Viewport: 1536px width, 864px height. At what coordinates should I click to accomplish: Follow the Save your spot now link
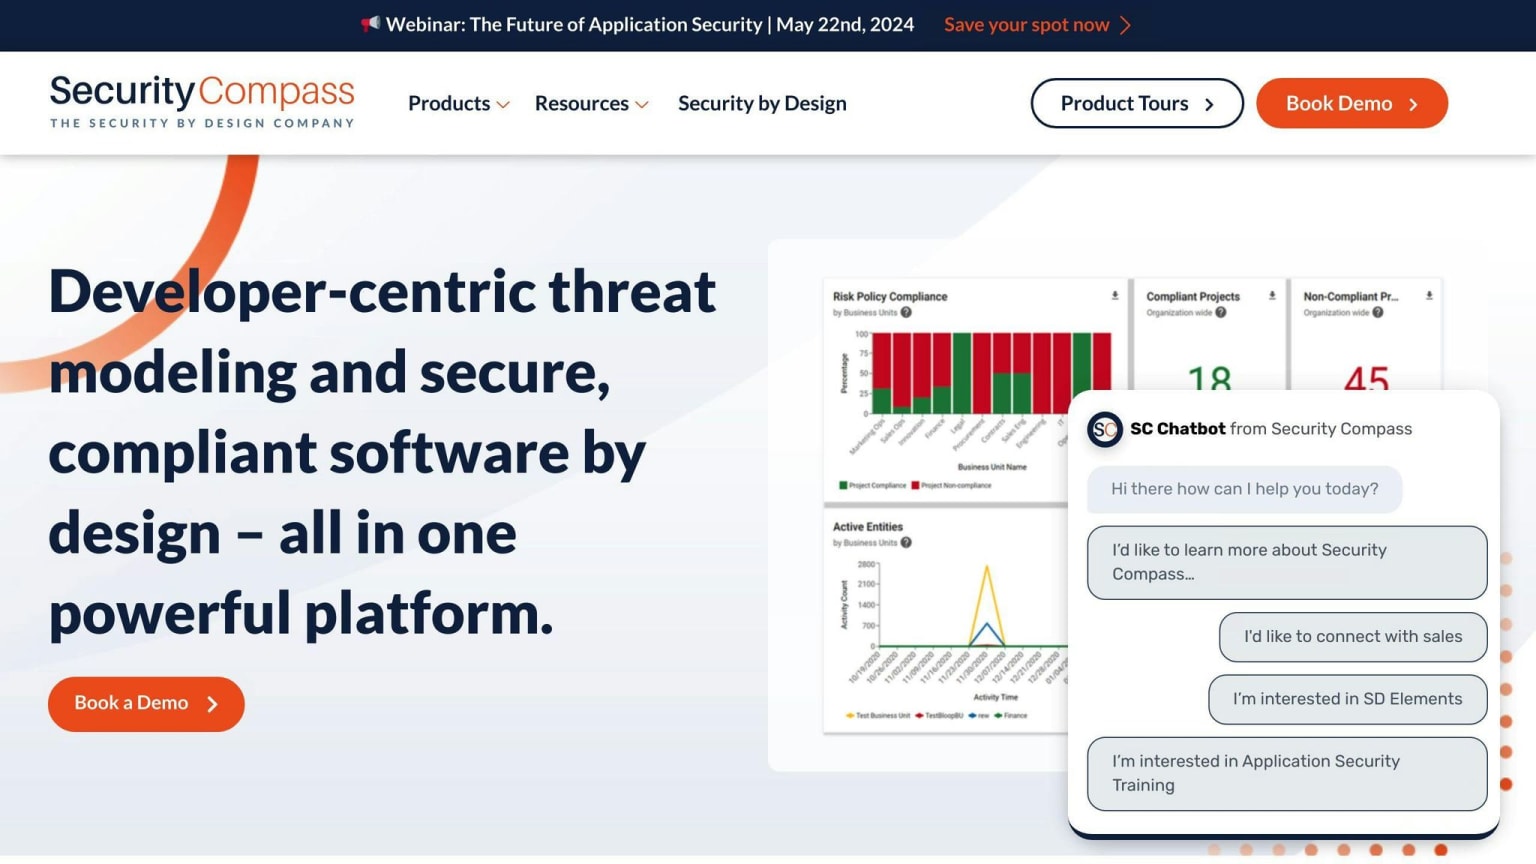click(x=1027, y=24)
